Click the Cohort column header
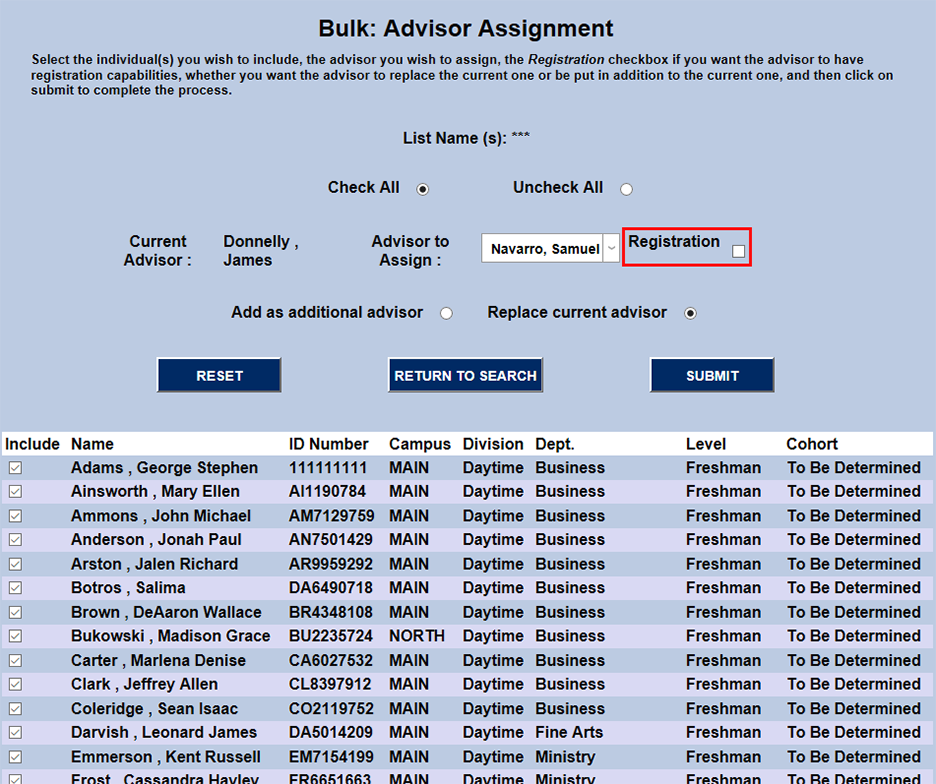Viewport: 936px width, 784px height. point(811,443)
